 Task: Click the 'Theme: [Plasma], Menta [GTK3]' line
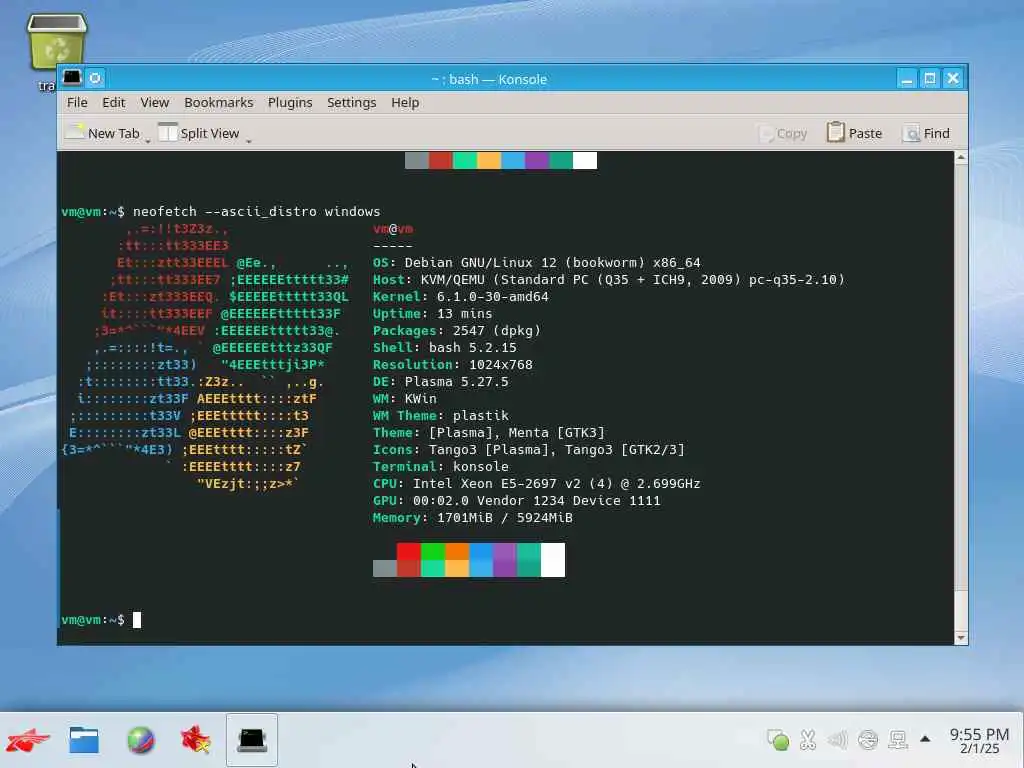tap(488, 432)
